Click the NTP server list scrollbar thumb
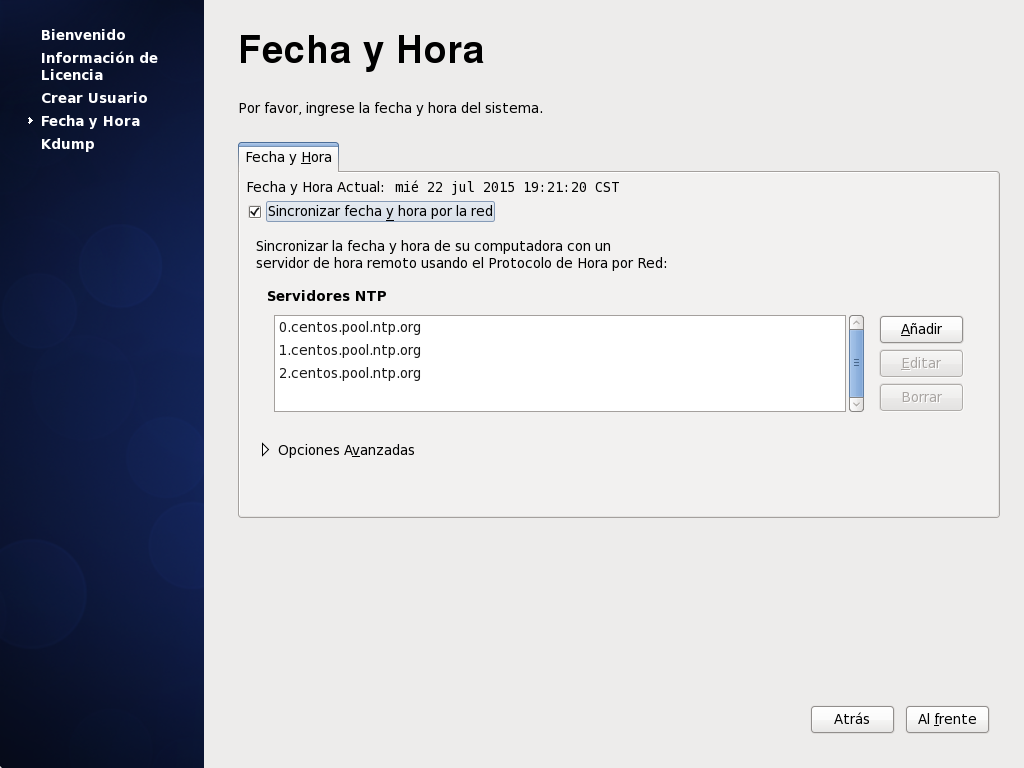The height and width of the screenshot is (768, 1024). click(x=856, y=363)
